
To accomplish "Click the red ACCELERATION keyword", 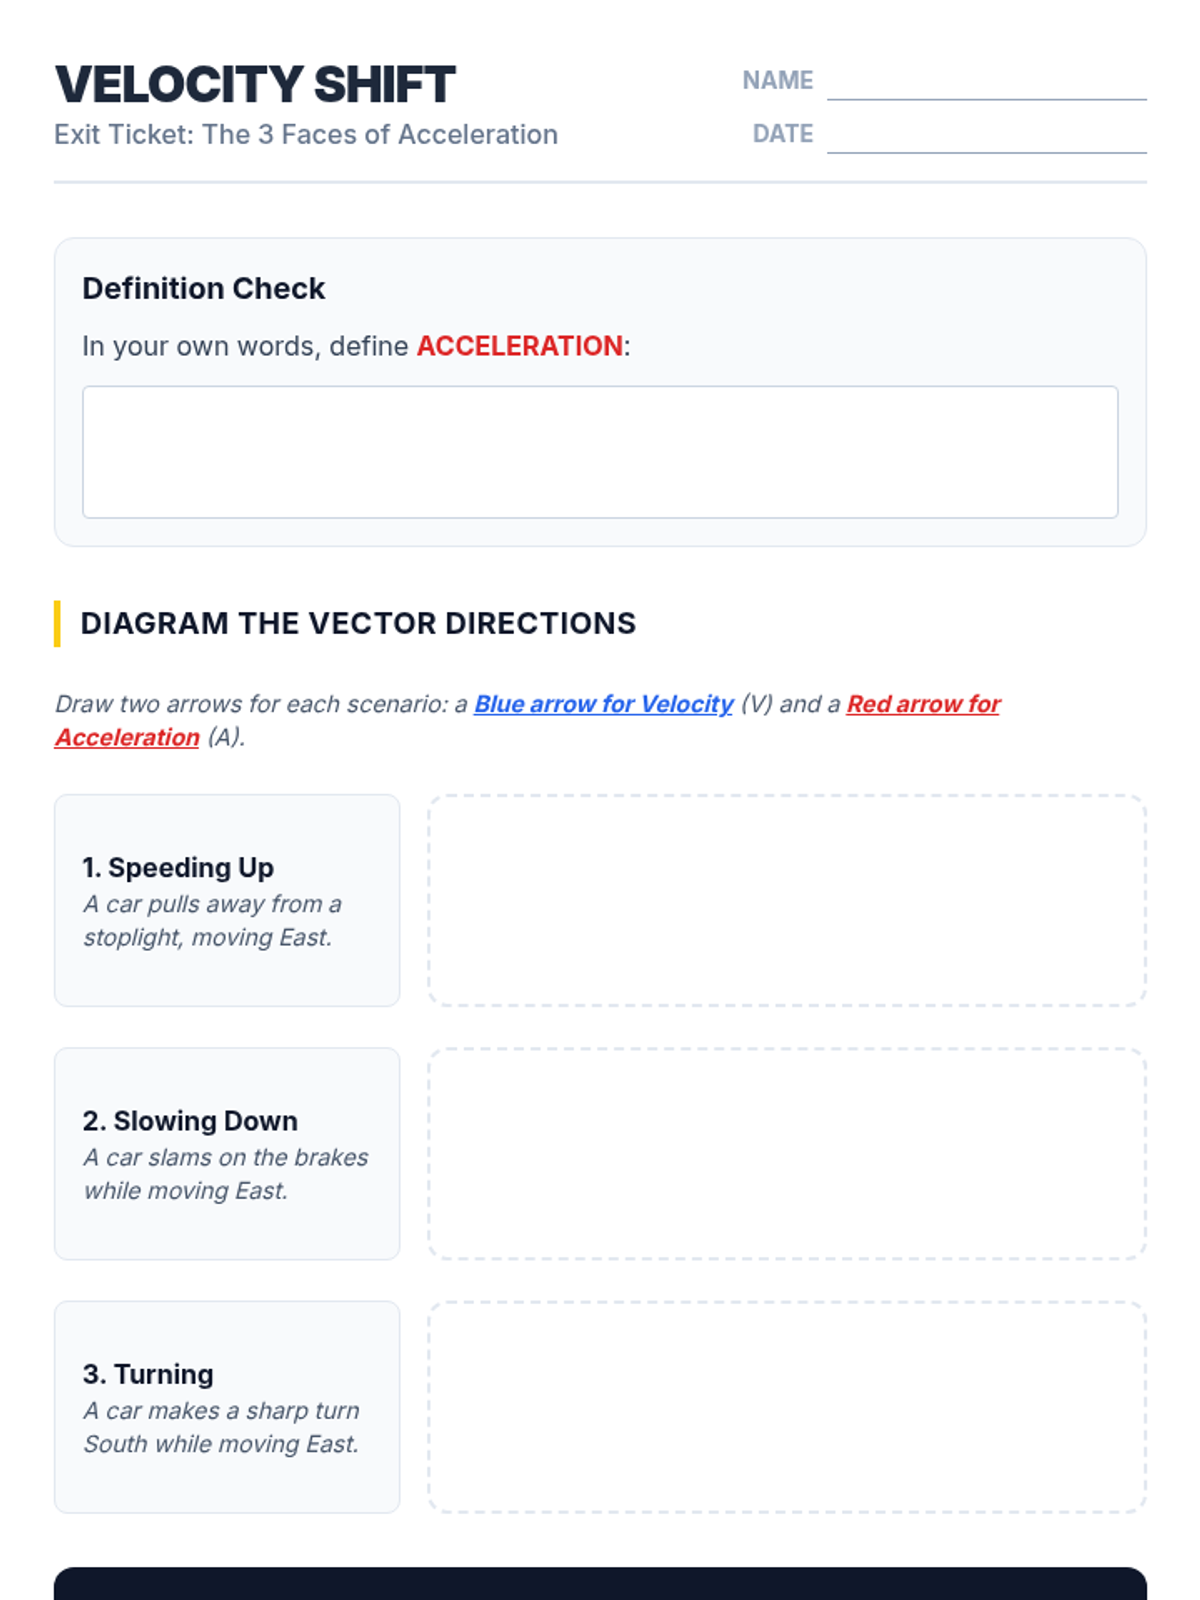I will pyautogui.click(x=520, y=346).
